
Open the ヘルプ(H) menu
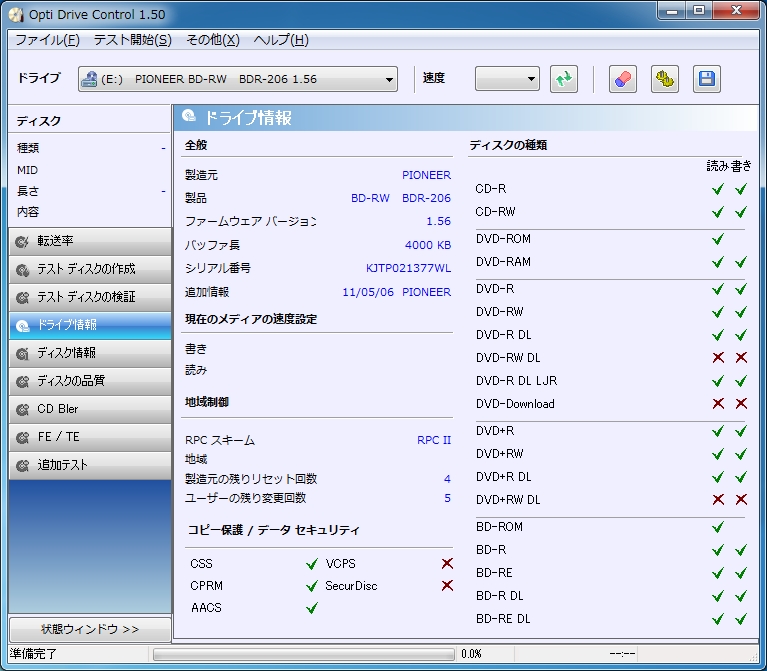click(x=281, y=40)
